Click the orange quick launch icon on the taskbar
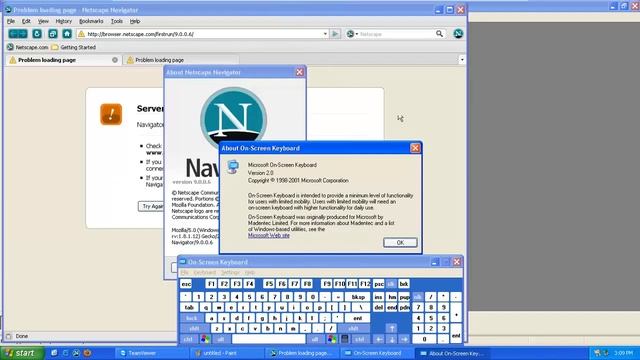 [x=87, y=353]
